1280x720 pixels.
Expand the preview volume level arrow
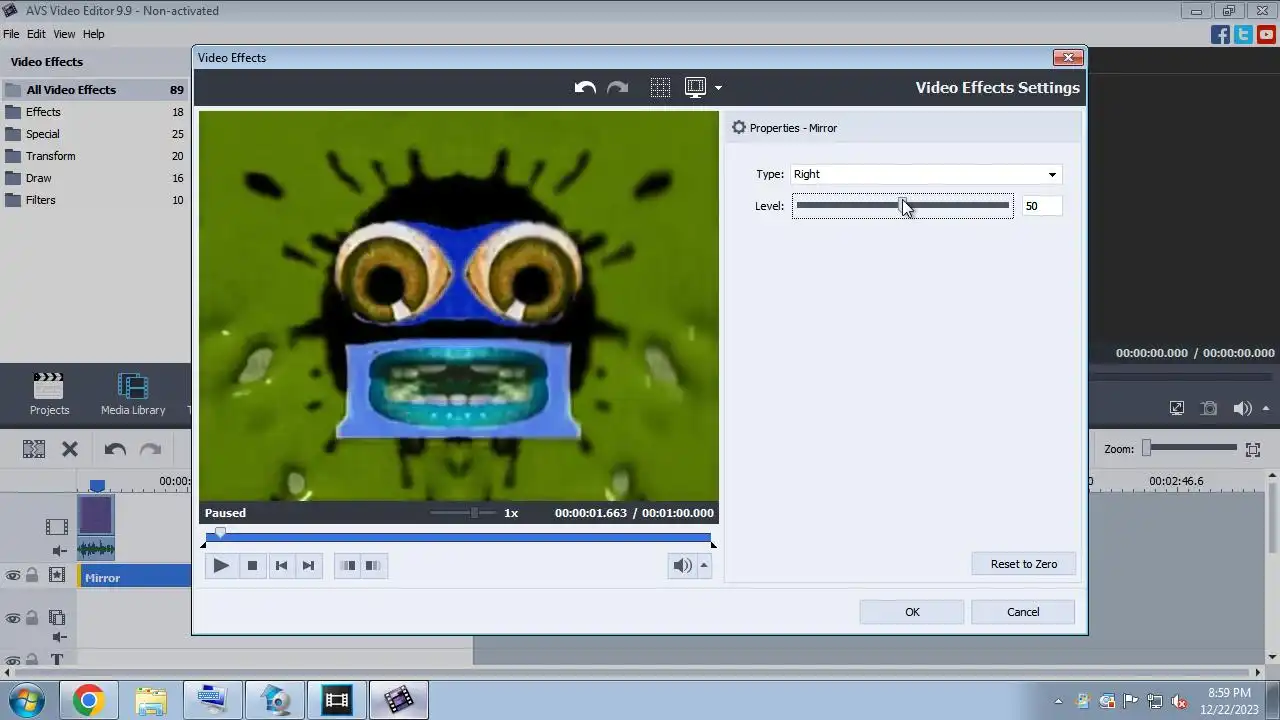coord(704,566)
